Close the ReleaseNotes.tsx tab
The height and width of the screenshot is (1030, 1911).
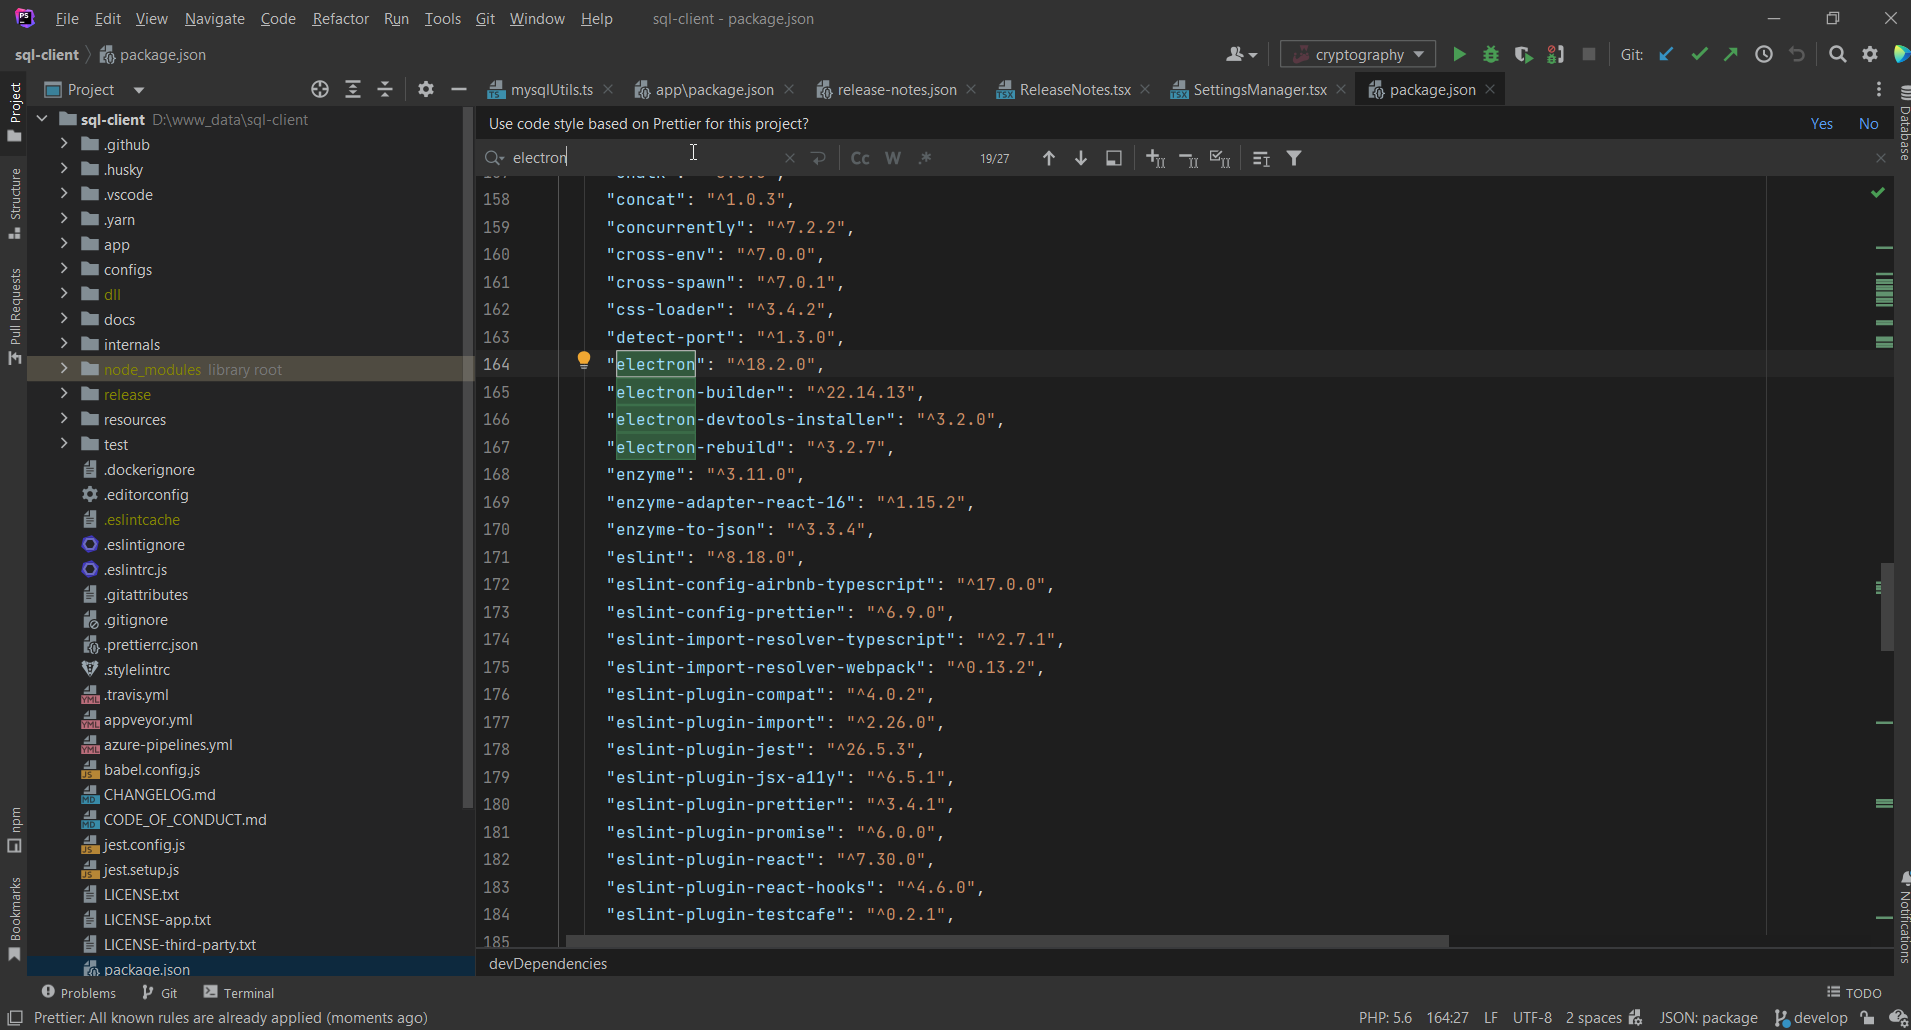click(1145, 90)
